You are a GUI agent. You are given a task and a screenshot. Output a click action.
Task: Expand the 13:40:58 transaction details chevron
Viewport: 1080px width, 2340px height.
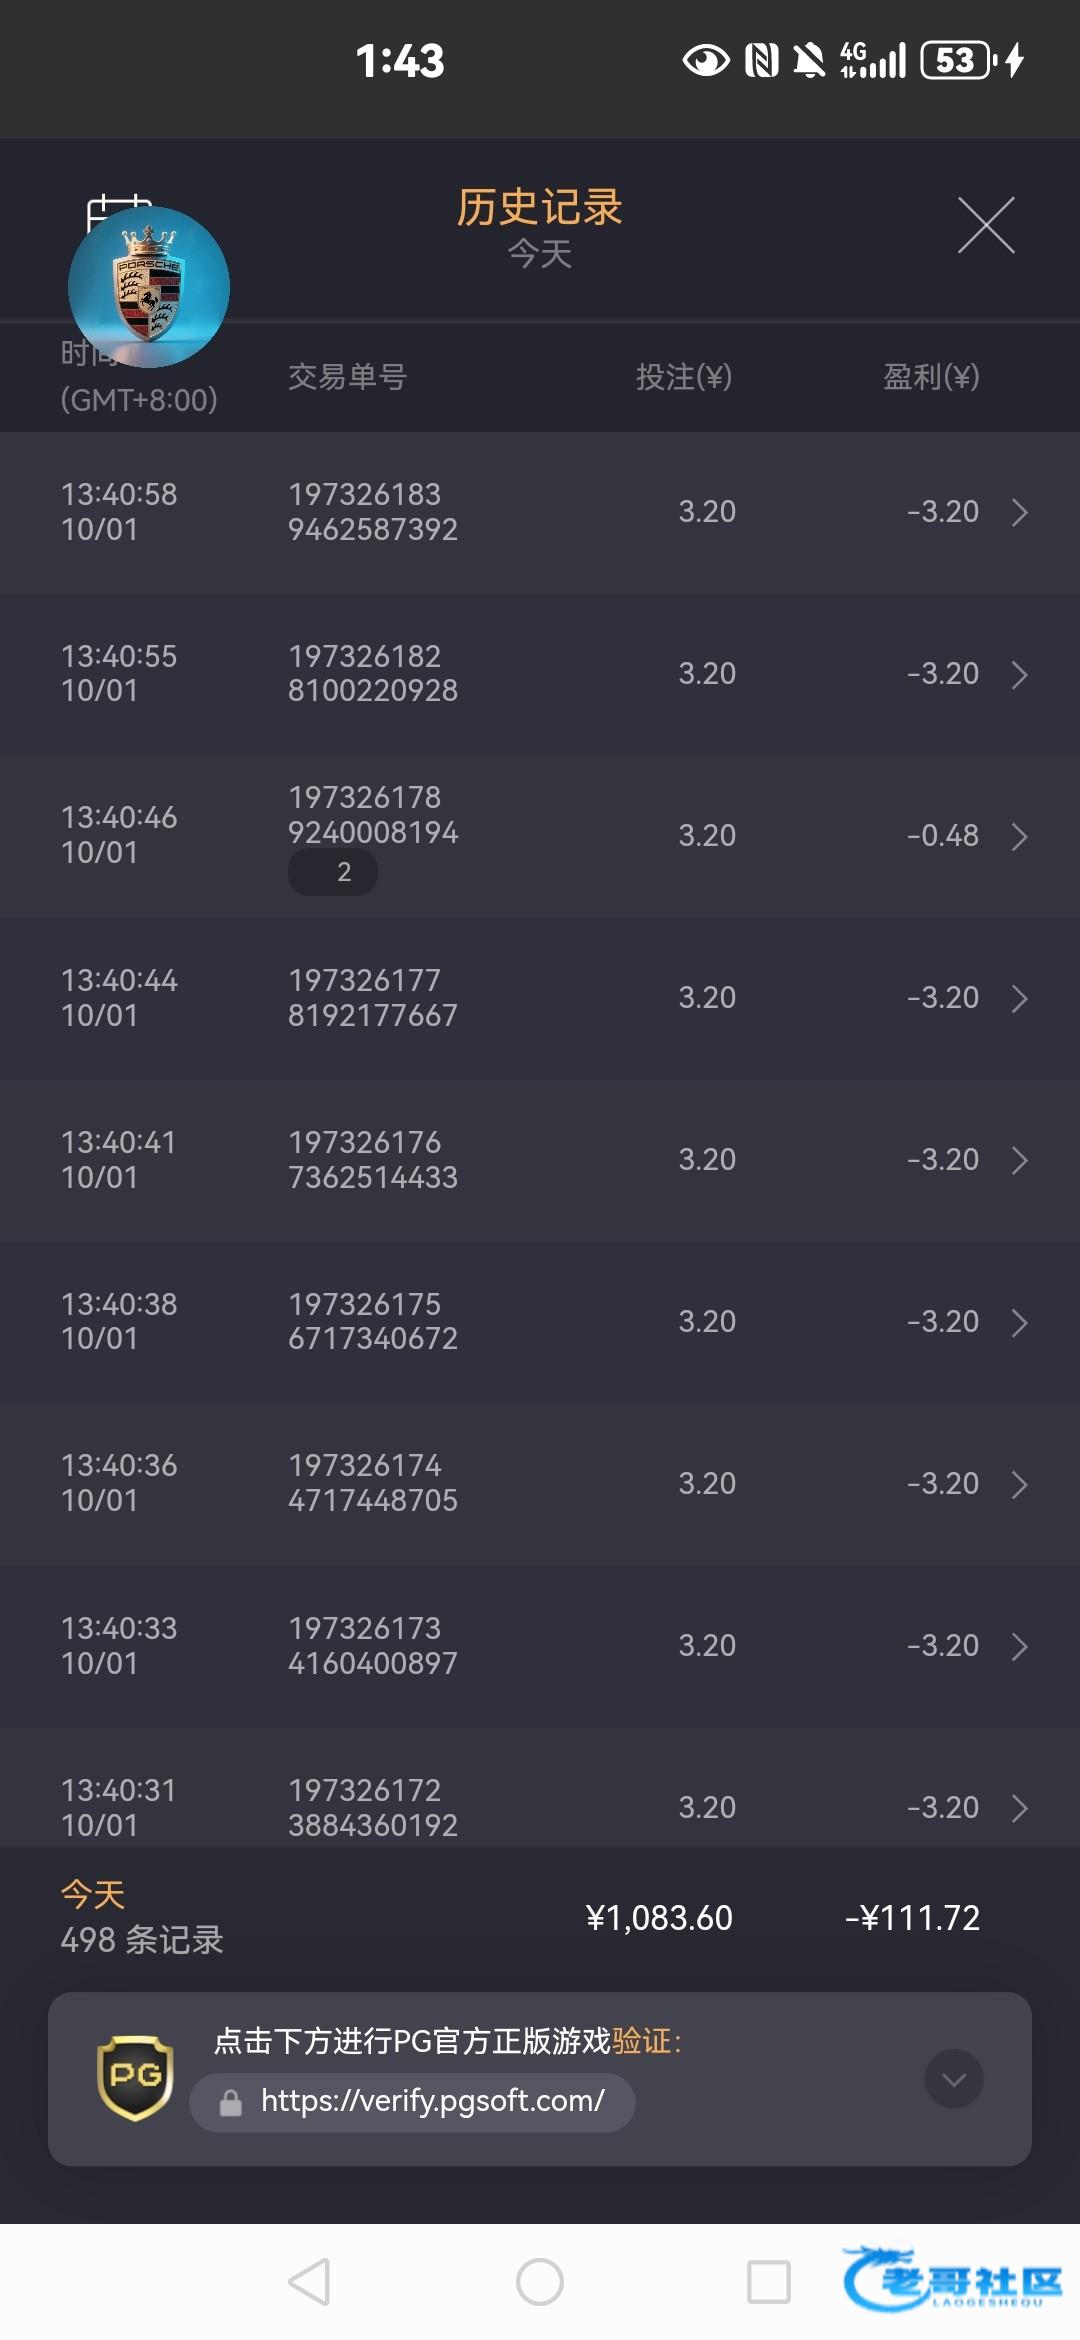tap(1019, 513)
